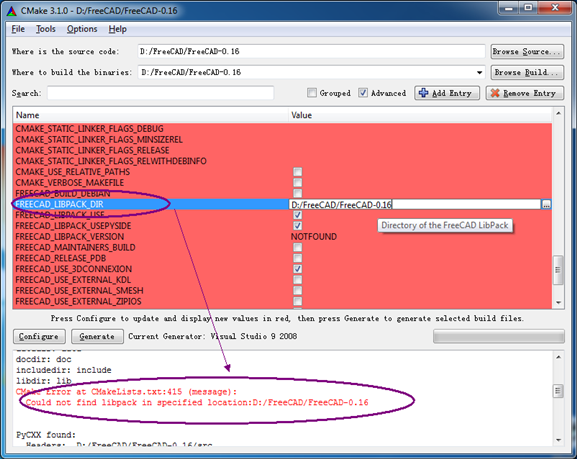Select the FREECAD_LIBPACK_DIR entry
Screen dimensions: 577x459
click(x=60, y=204)
